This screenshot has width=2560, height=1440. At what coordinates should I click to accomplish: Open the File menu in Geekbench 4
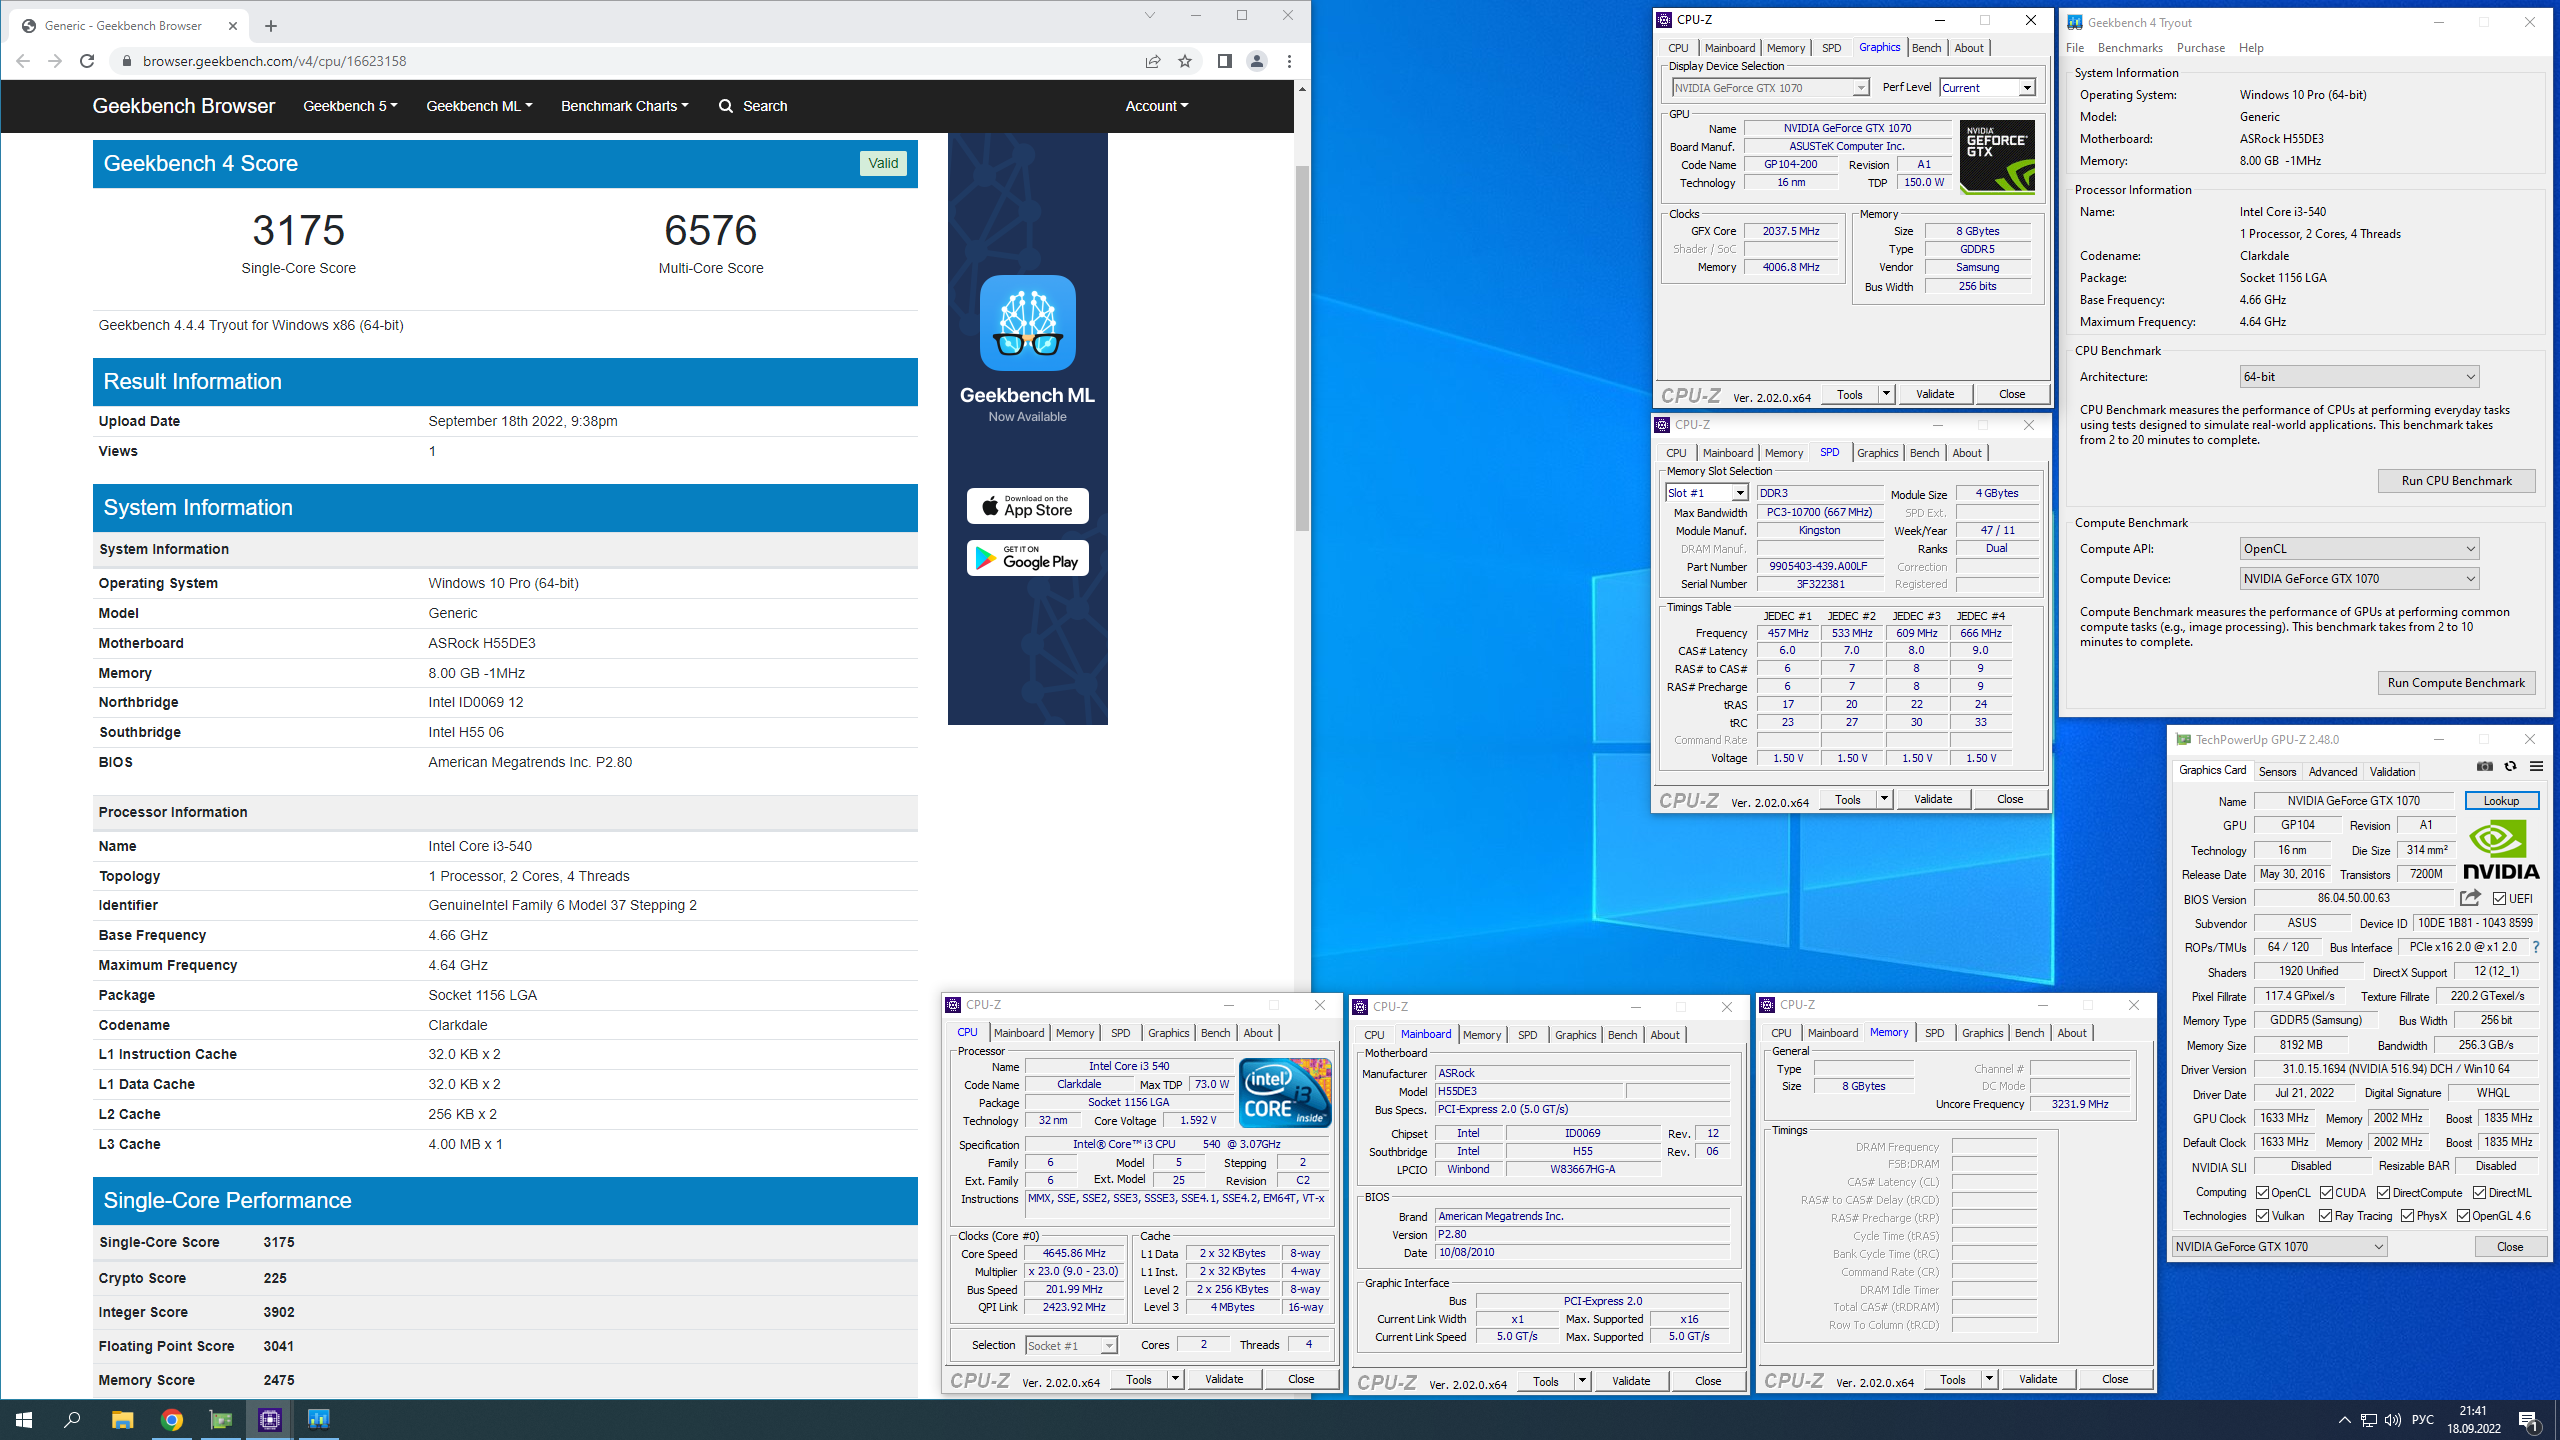[2075, 48]
